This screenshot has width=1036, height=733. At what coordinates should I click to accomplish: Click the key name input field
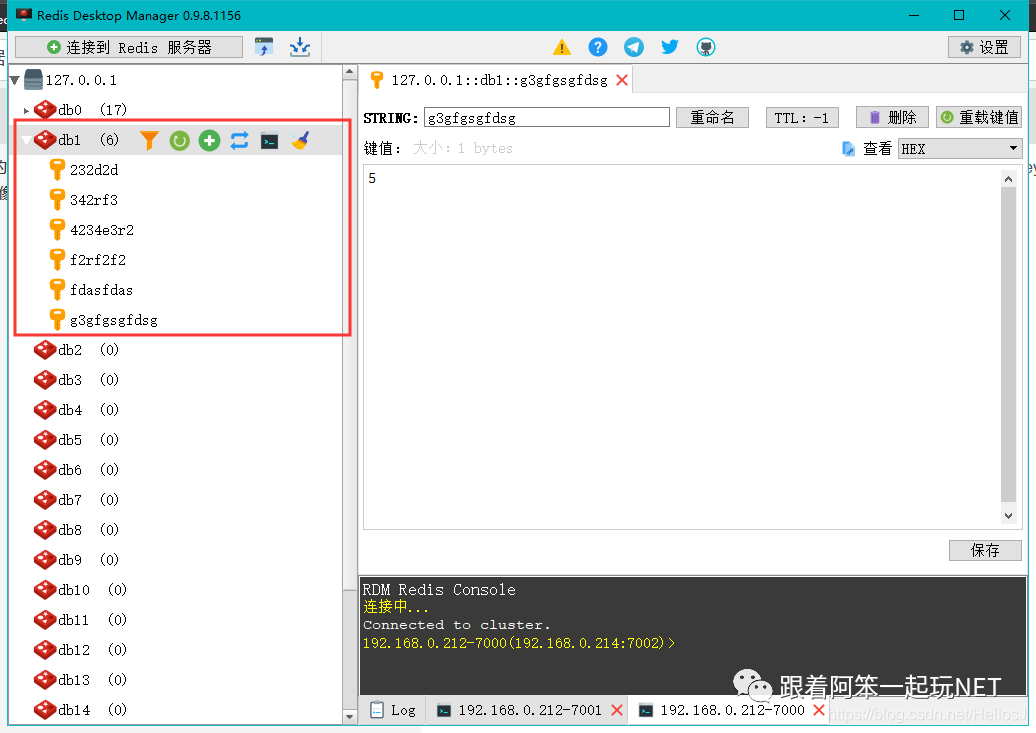click(x=546, y=118)
